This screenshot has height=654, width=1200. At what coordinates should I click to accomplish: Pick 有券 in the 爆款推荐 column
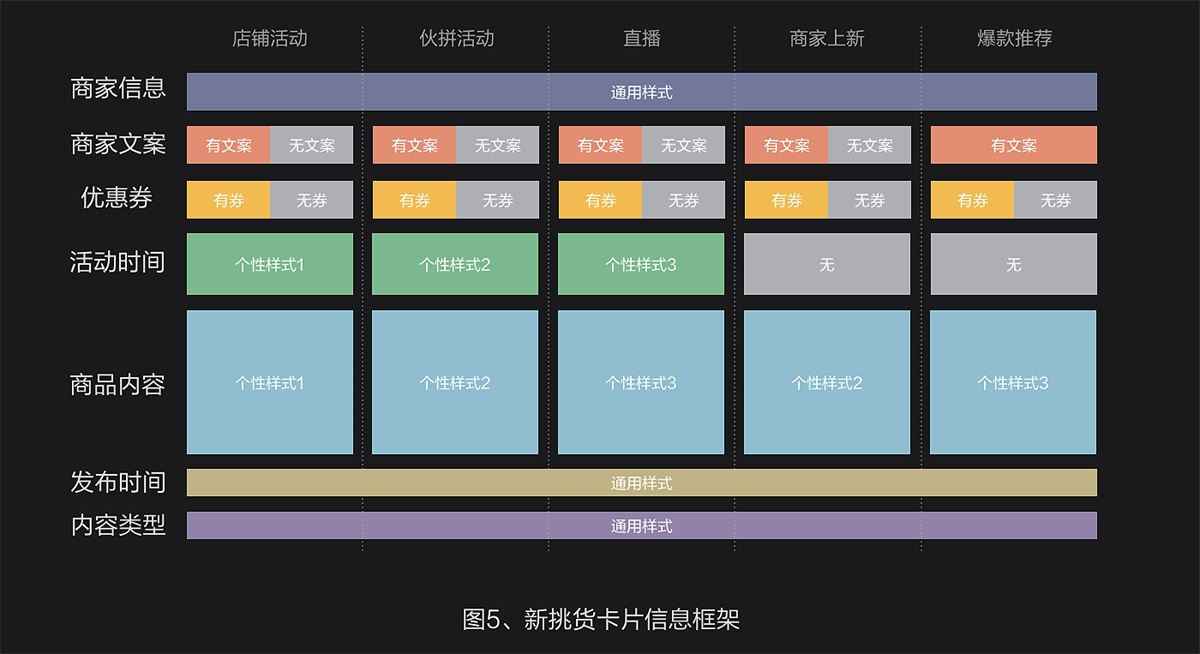click(973, 200)
